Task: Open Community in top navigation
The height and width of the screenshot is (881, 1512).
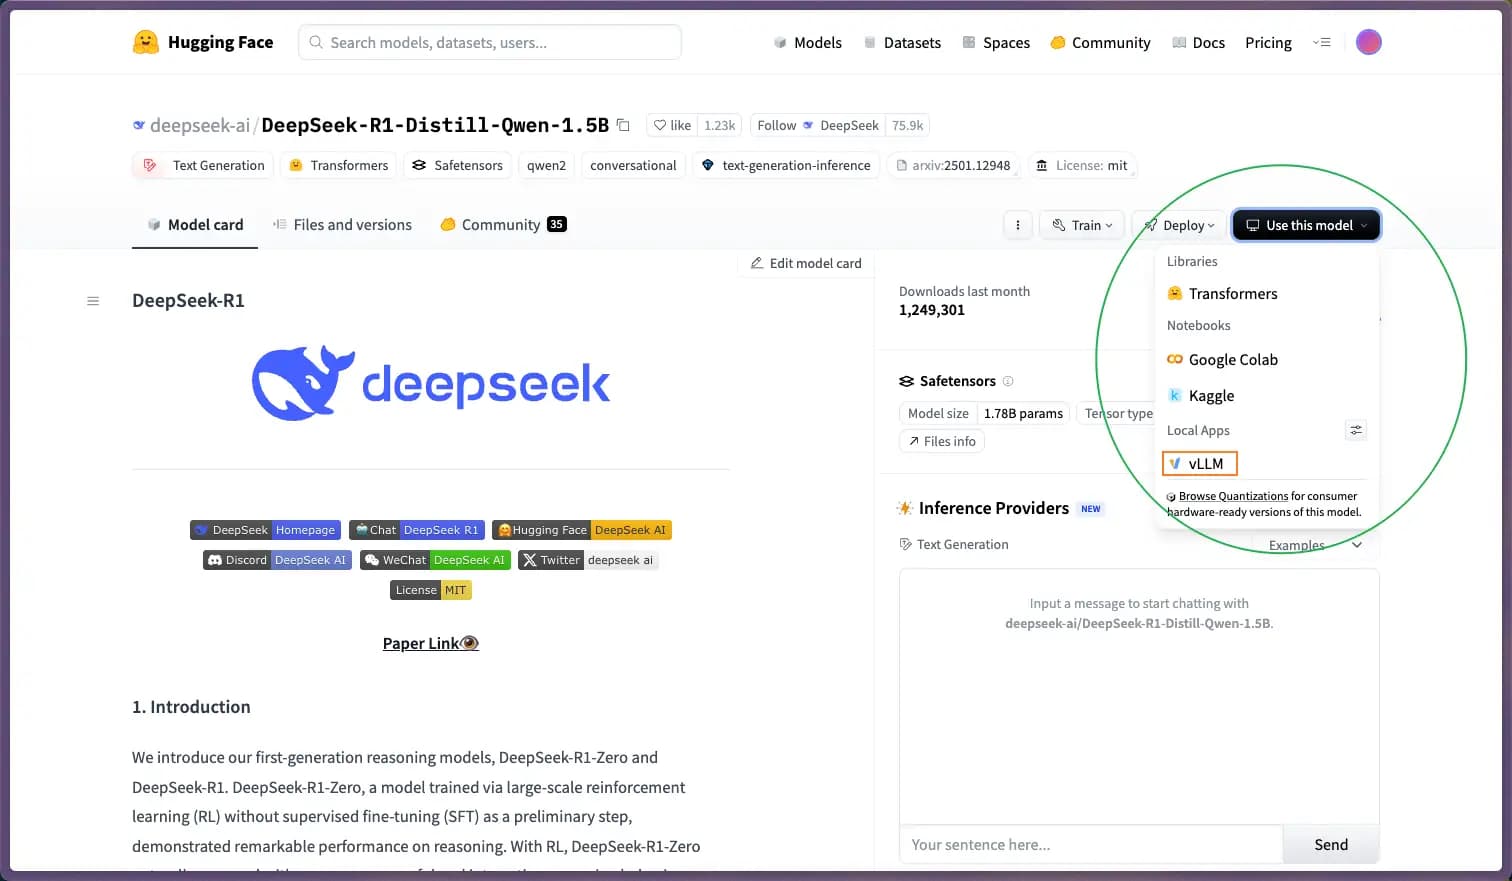Action: click(x=1100, y=42)
